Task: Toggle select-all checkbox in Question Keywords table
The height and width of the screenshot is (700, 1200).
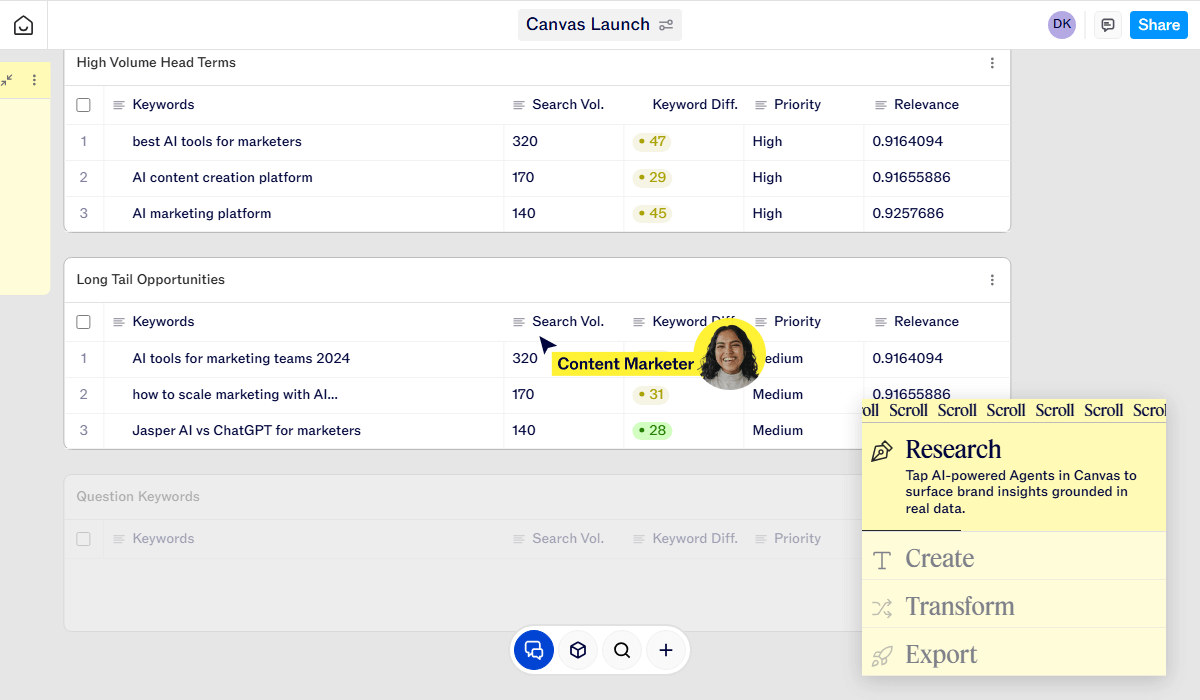Action: [84, 539]
